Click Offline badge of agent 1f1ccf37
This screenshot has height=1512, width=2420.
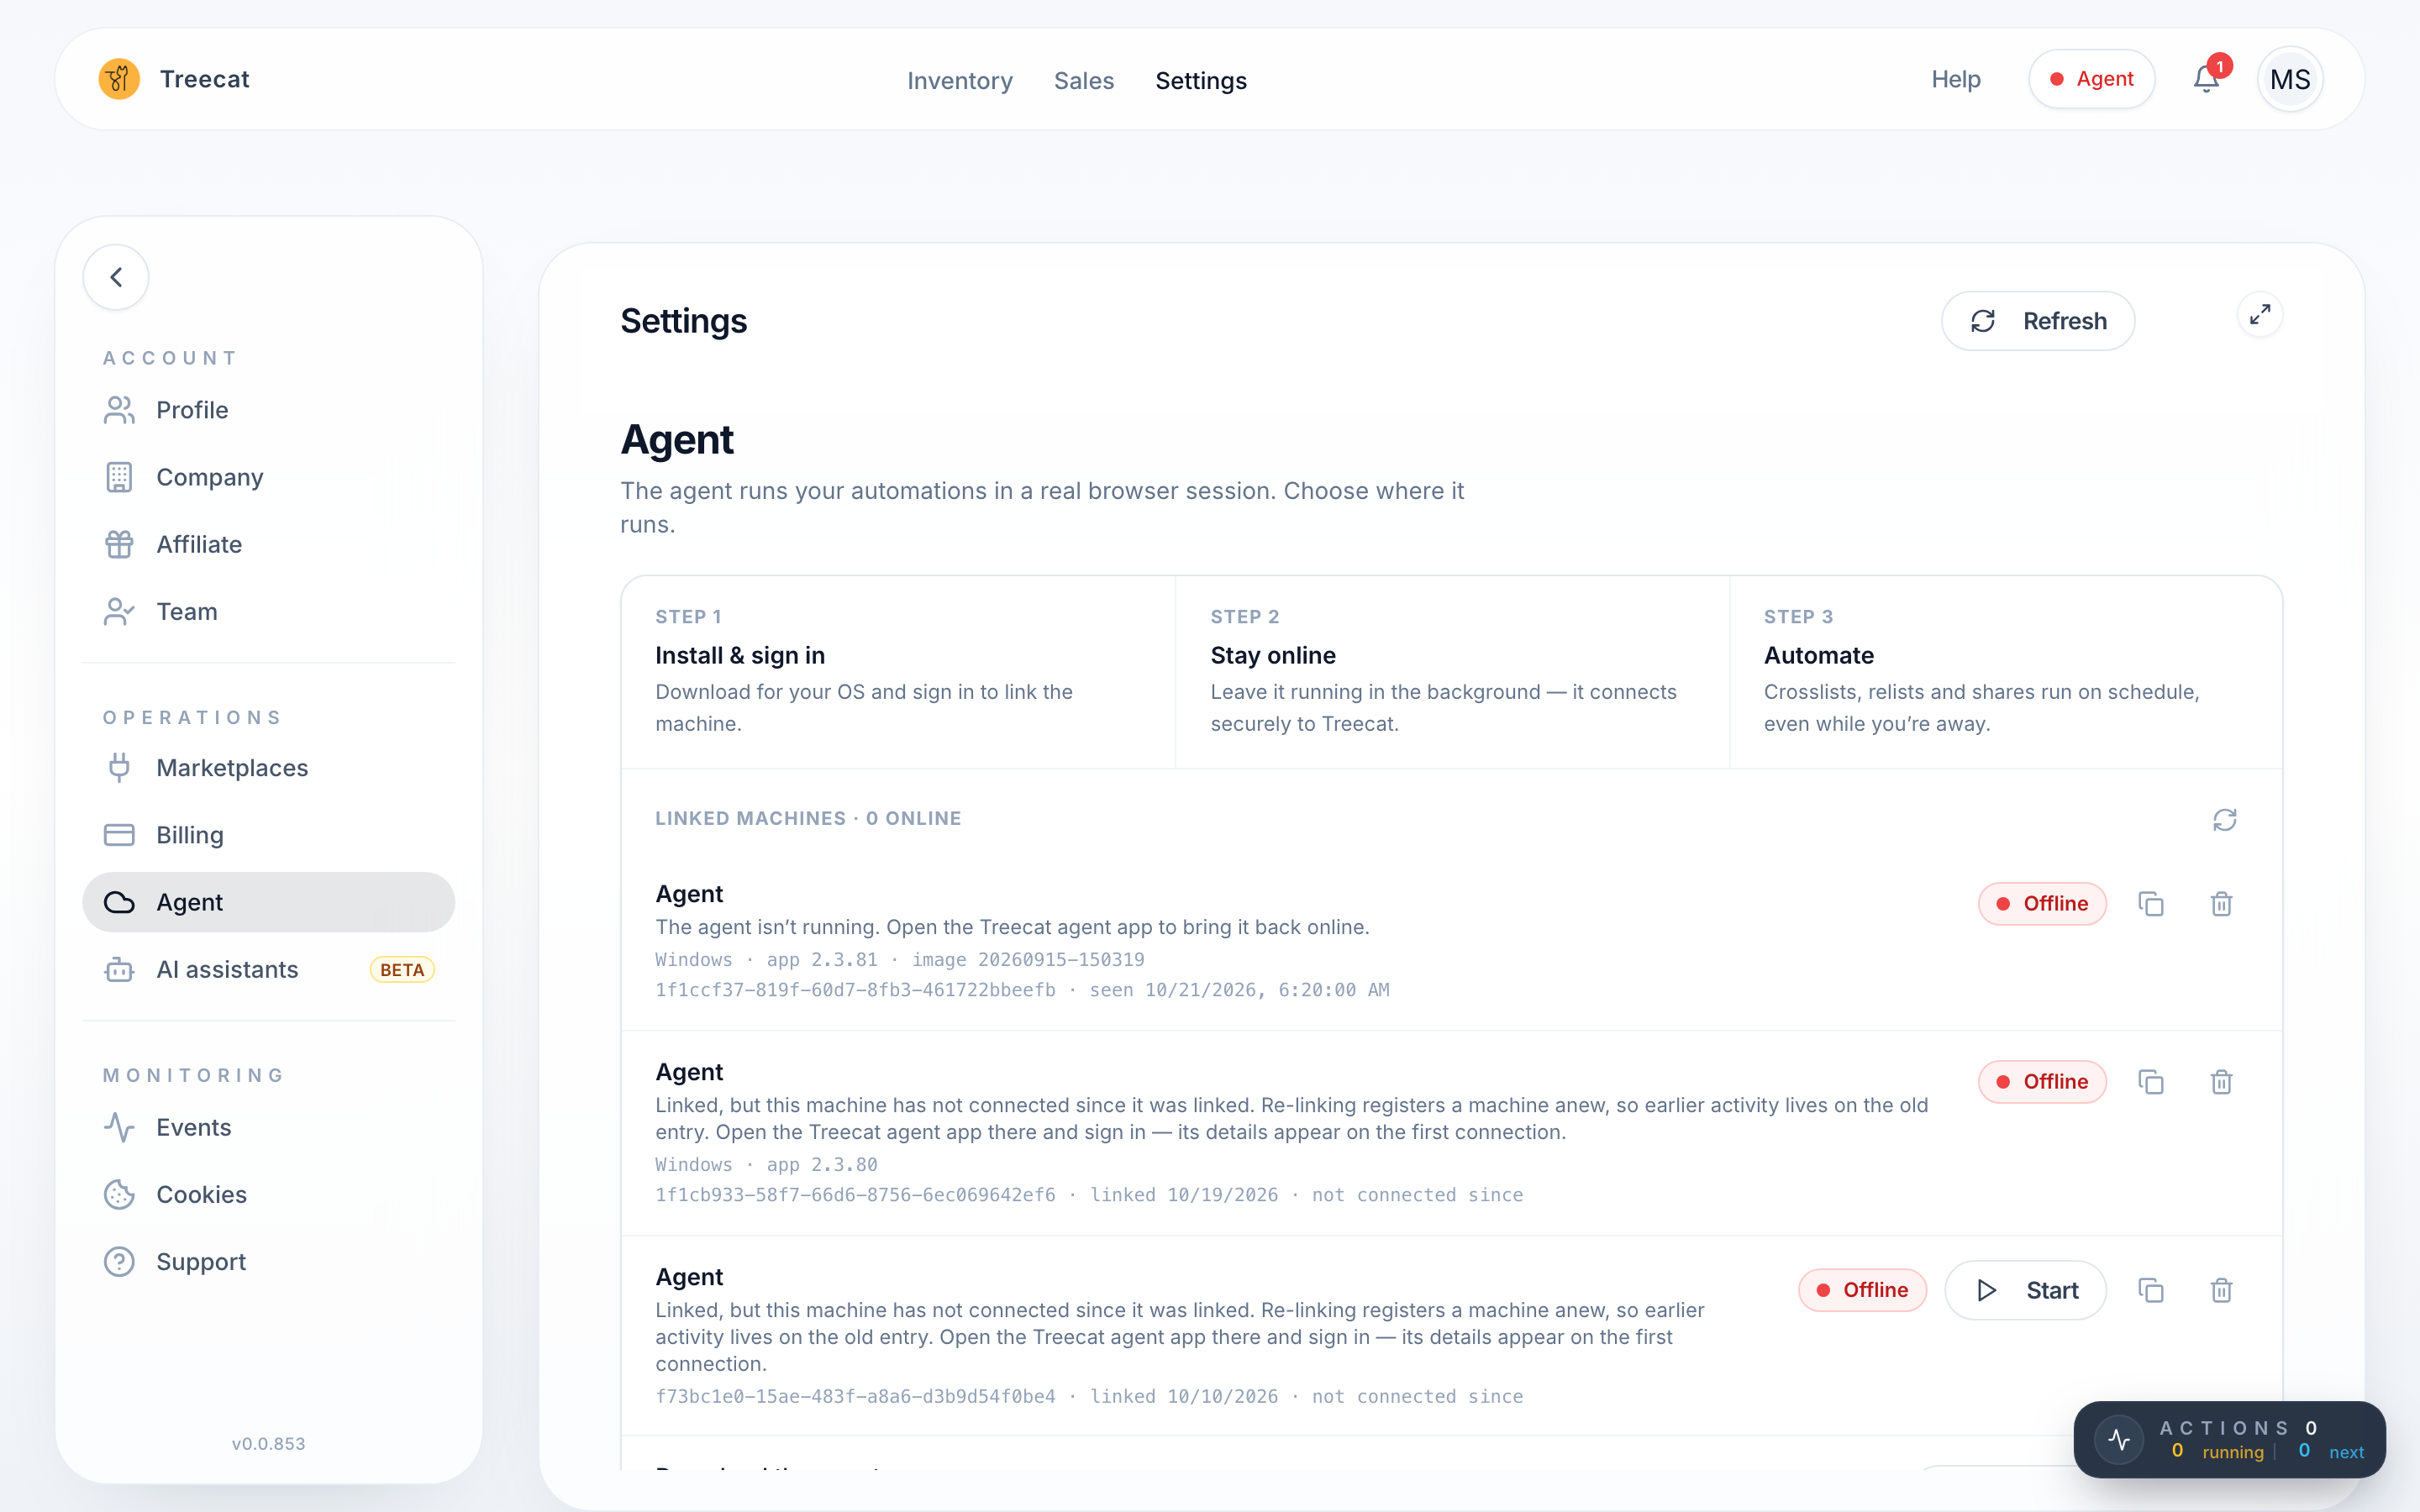2042,904
